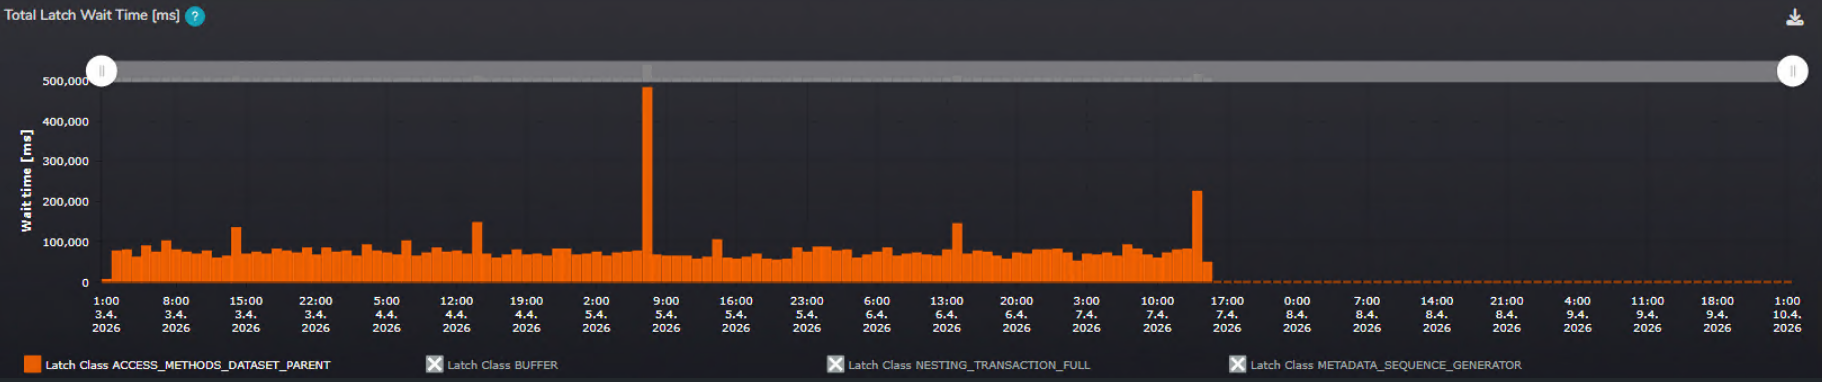The width and height of the screenshot is (1822, 382).
Task: Click the raised bar above 12:00 4.4.
Action: tap(477, 252)
